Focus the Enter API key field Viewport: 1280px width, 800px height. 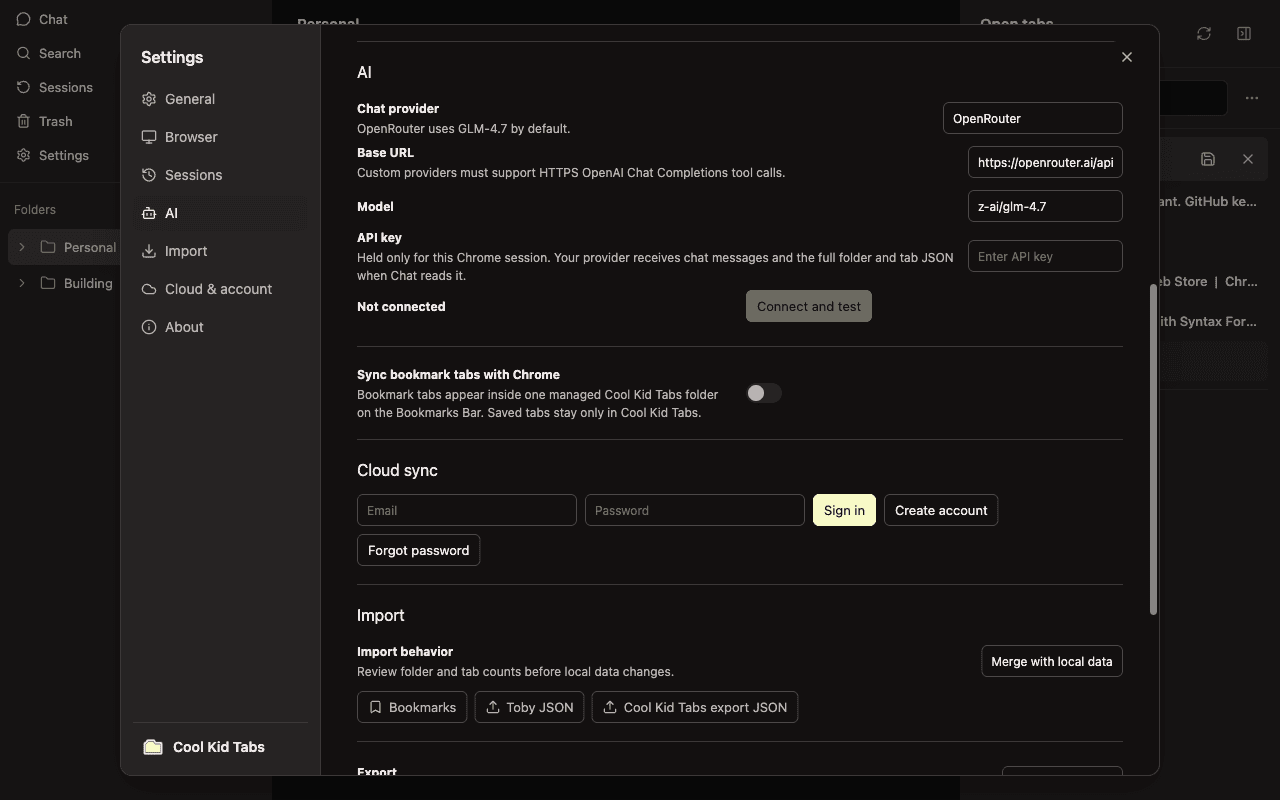click(x=1045, y=256)
